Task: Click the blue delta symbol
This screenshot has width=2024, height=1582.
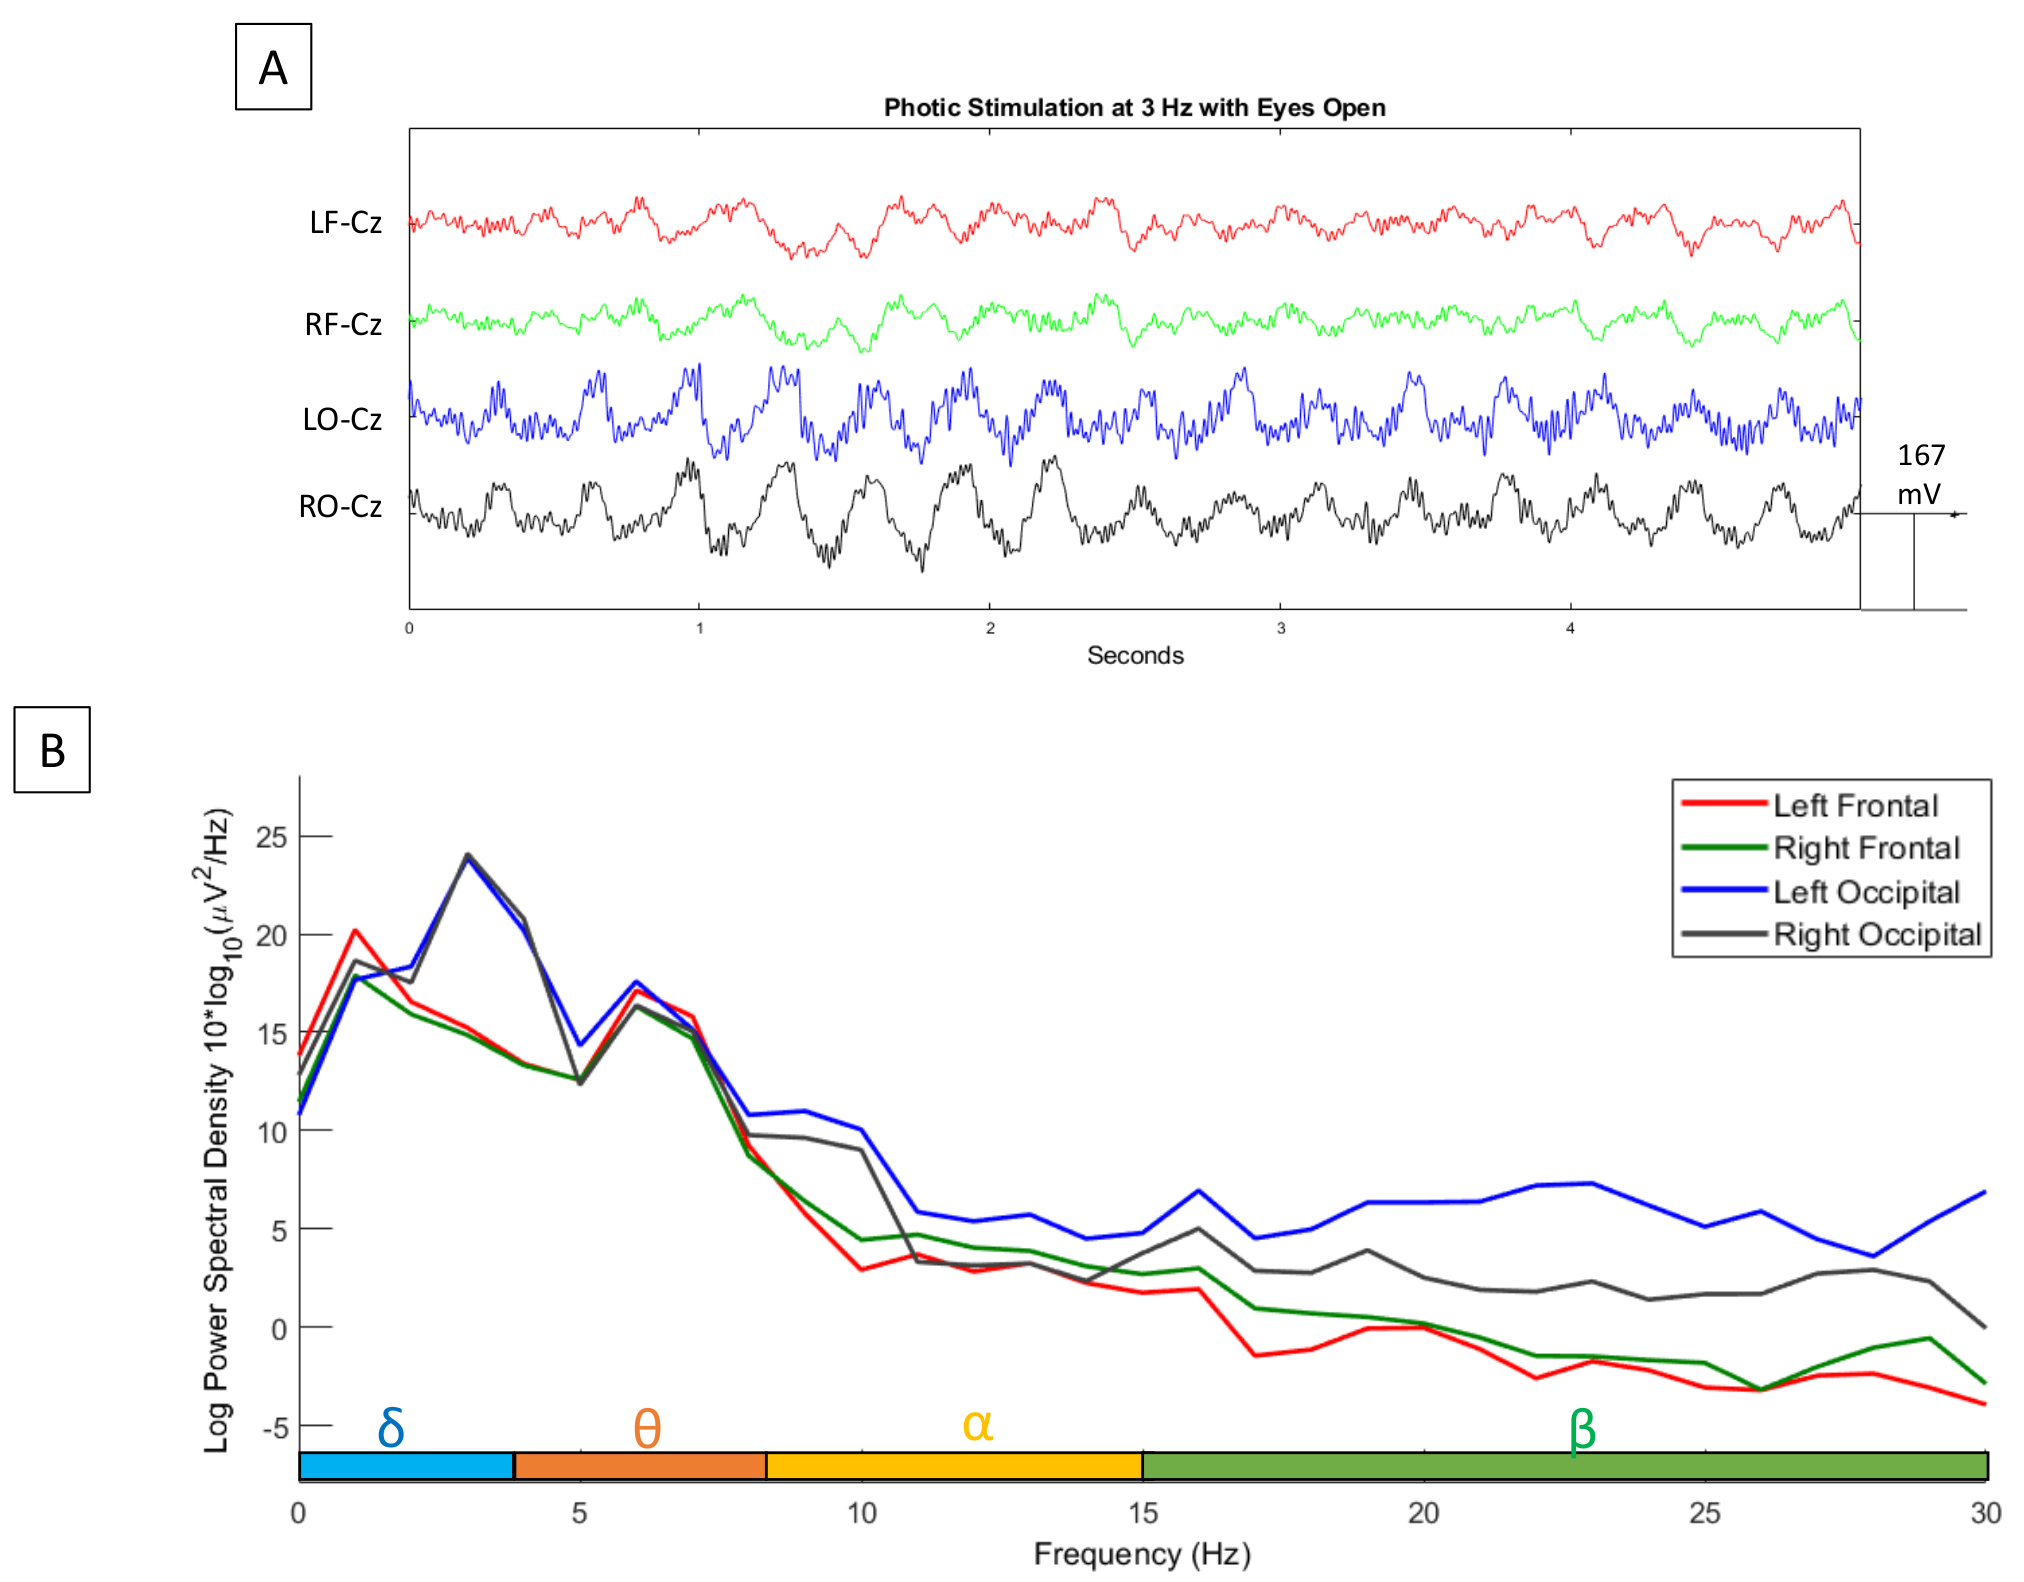Action: click(x=391, y=1426)
